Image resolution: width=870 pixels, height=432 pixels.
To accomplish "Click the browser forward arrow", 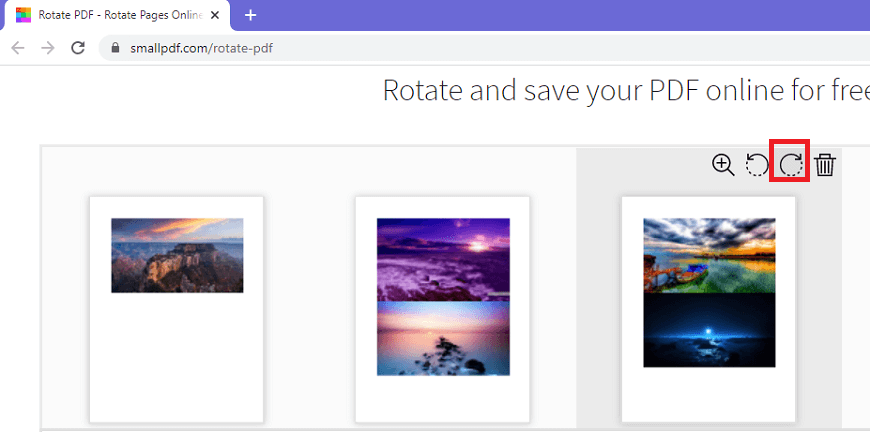I will pos(48,48).
